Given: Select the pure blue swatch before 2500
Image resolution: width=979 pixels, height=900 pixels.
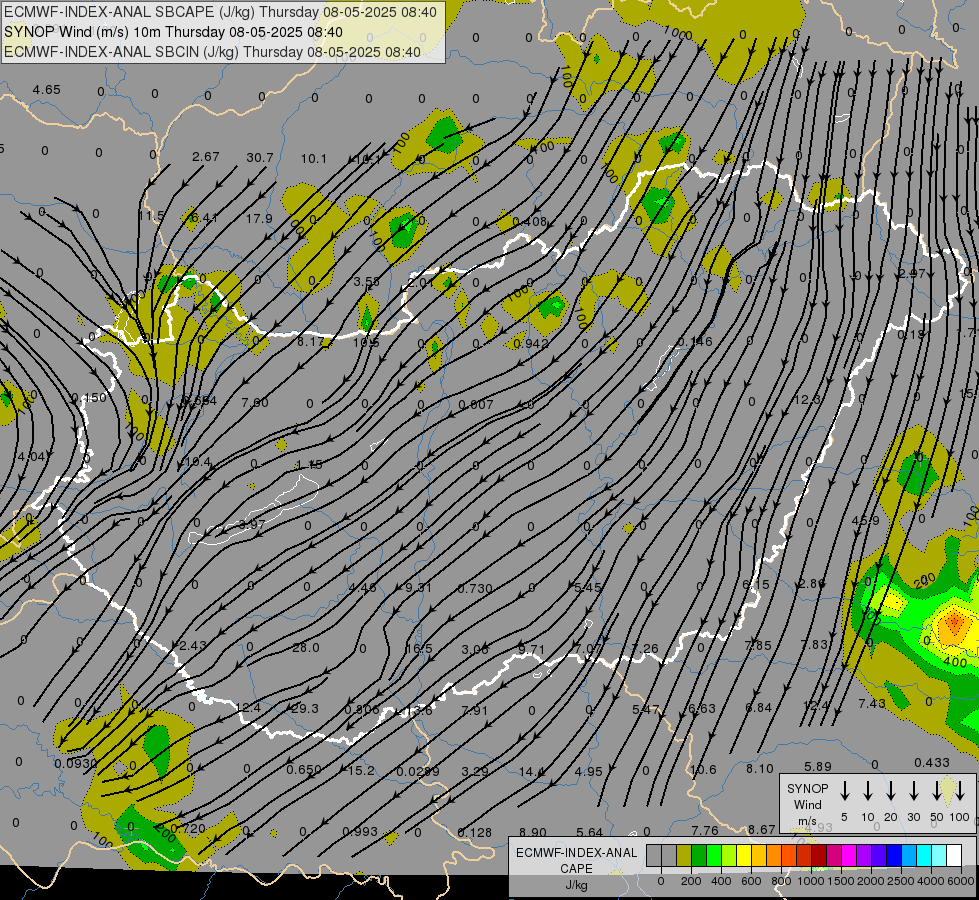Looking at the screenshot, I should click(x=893, y=856).
